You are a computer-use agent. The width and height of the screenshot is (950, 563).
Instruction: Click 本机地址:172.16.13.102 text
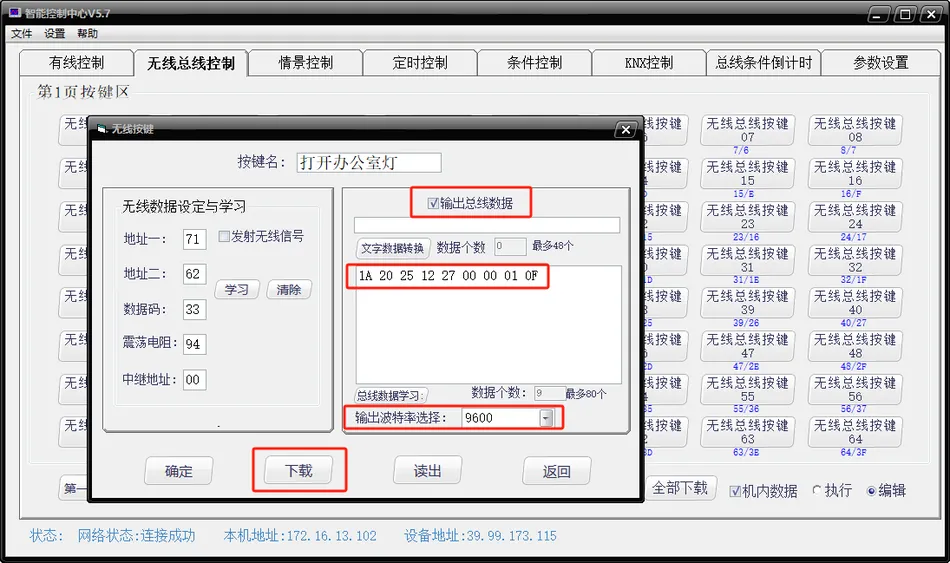click(x=300, y=536)
